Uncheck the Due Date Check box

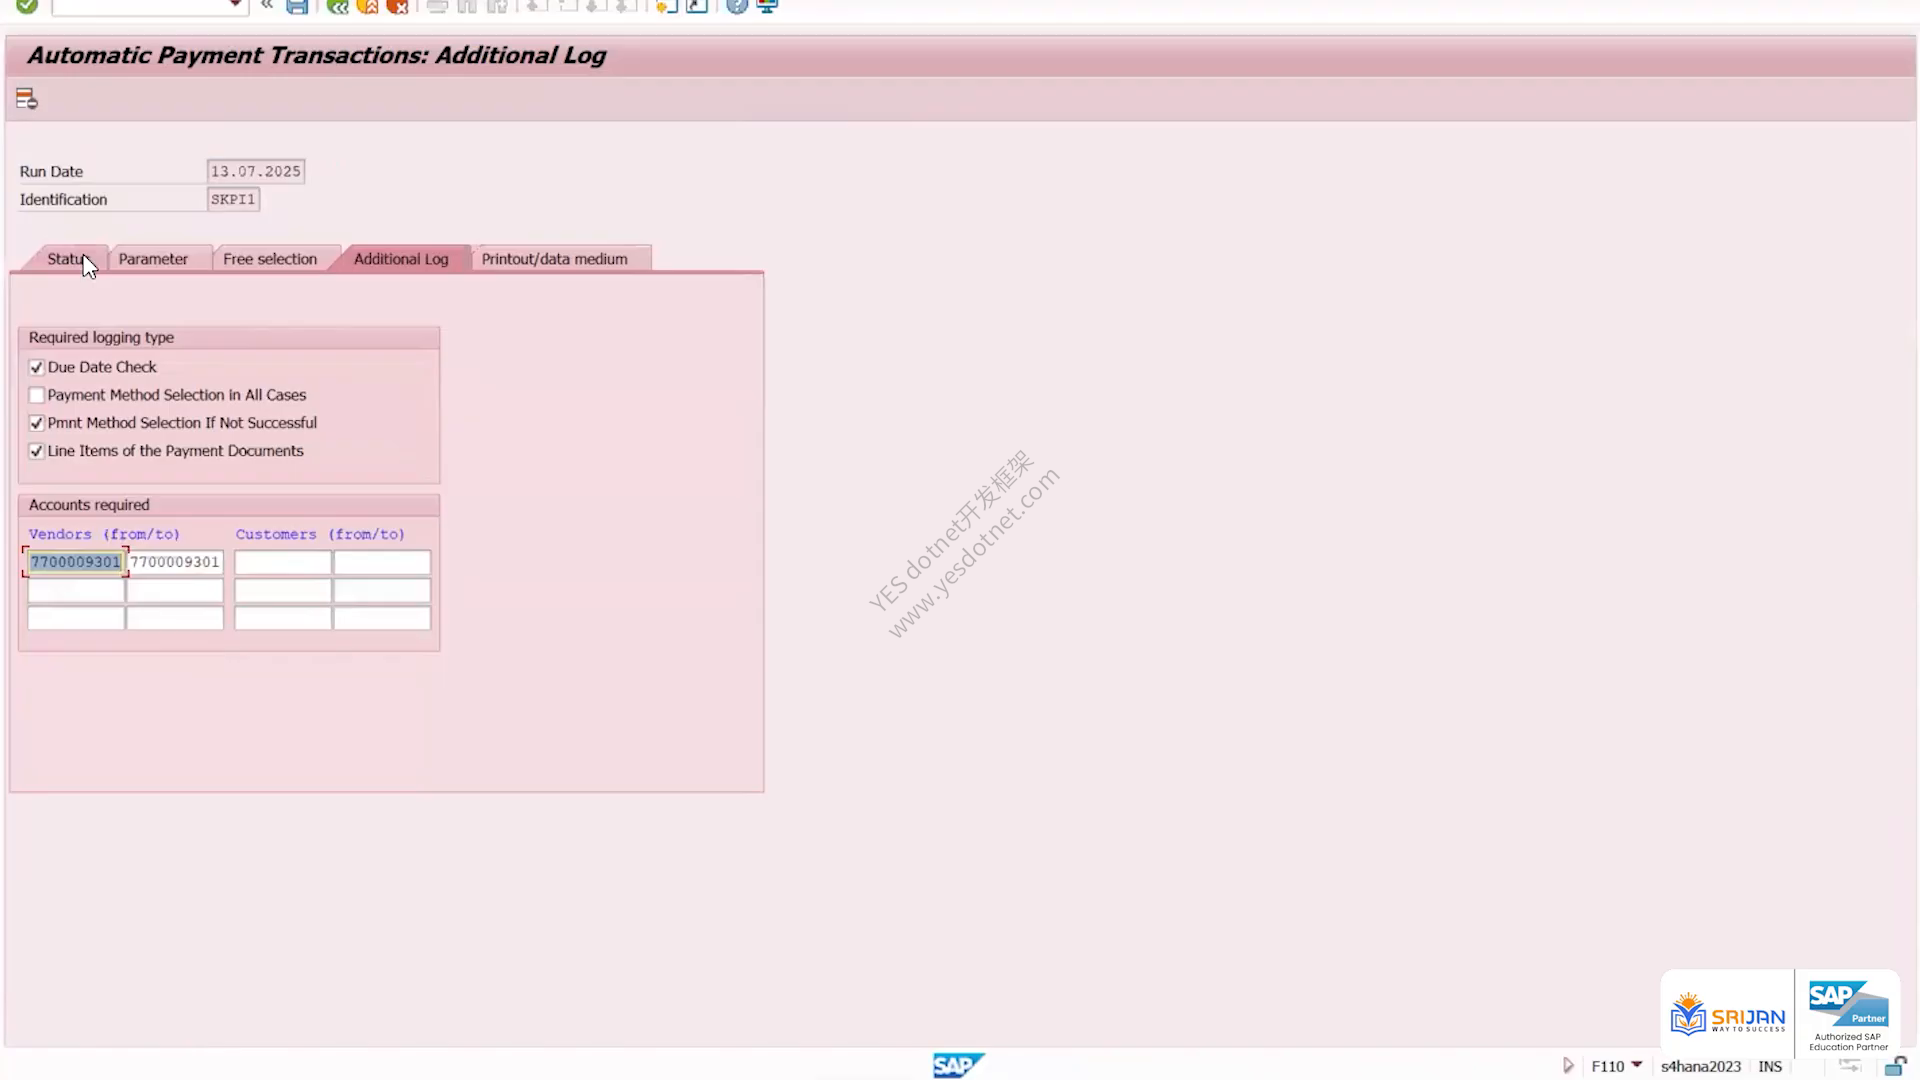[x=37, y=367]
